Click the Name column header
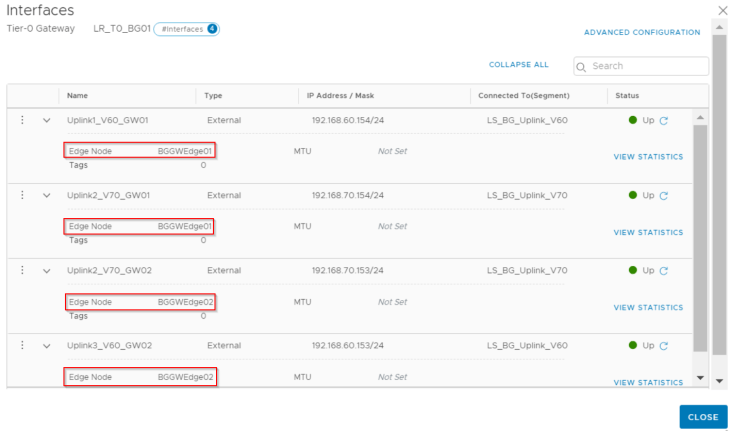The height and width of the screenshot is (431, 730). pyautogui.click(x=78, y=96)
